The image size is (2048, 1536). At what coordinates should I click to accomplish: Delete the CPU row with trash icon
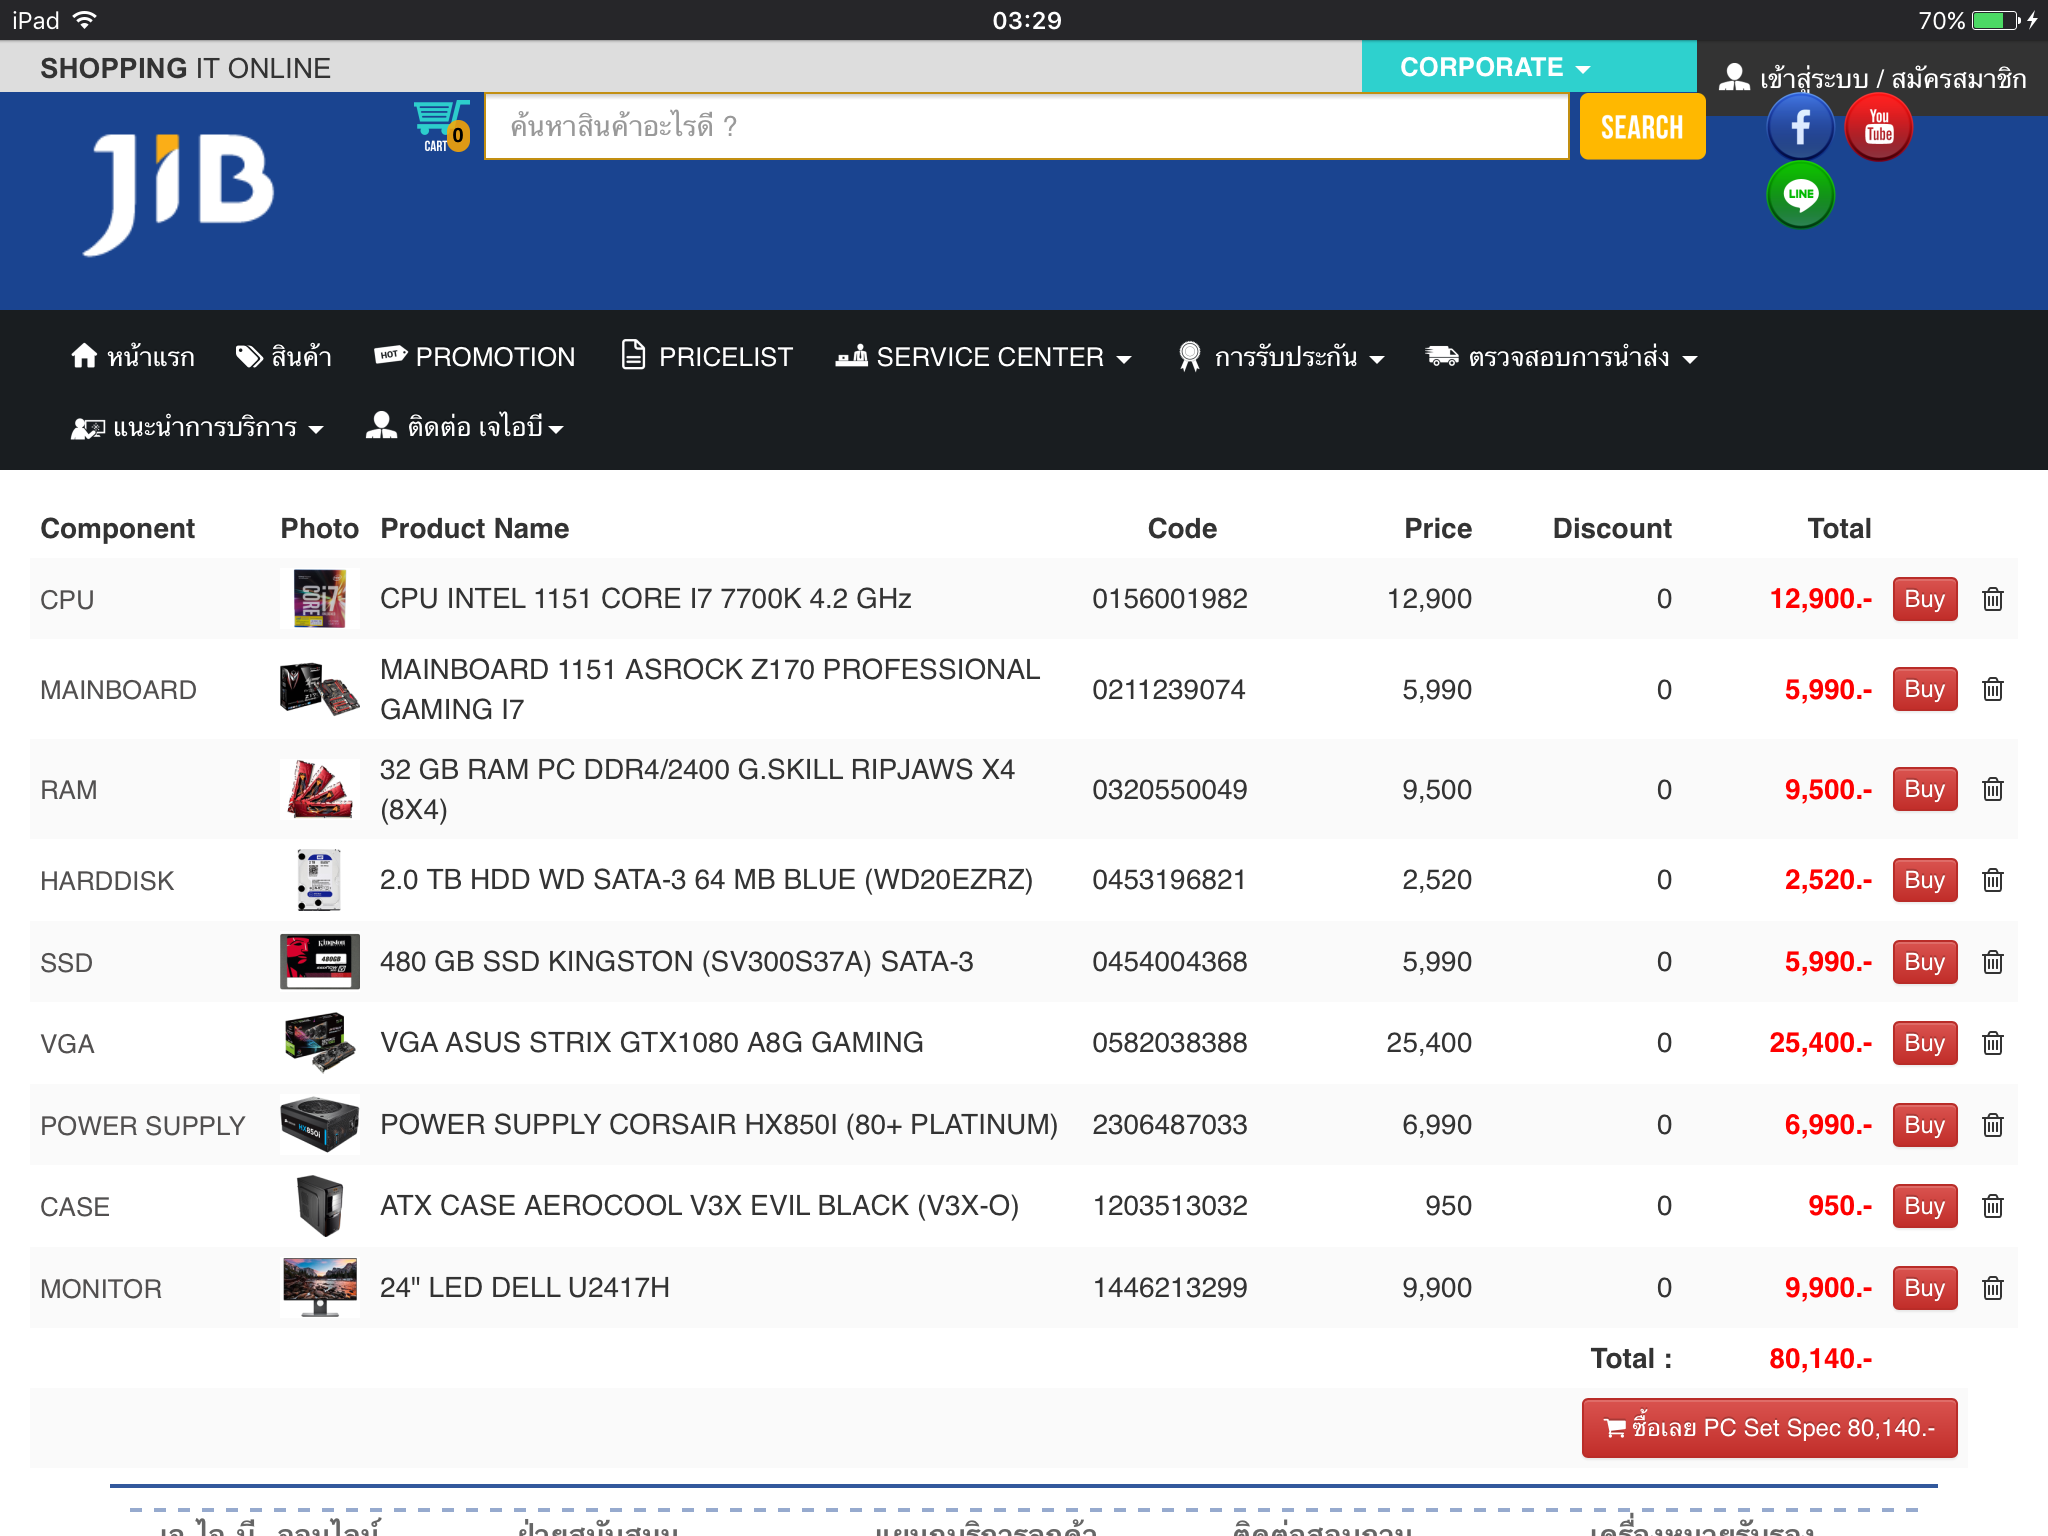tap(1993, 599)
